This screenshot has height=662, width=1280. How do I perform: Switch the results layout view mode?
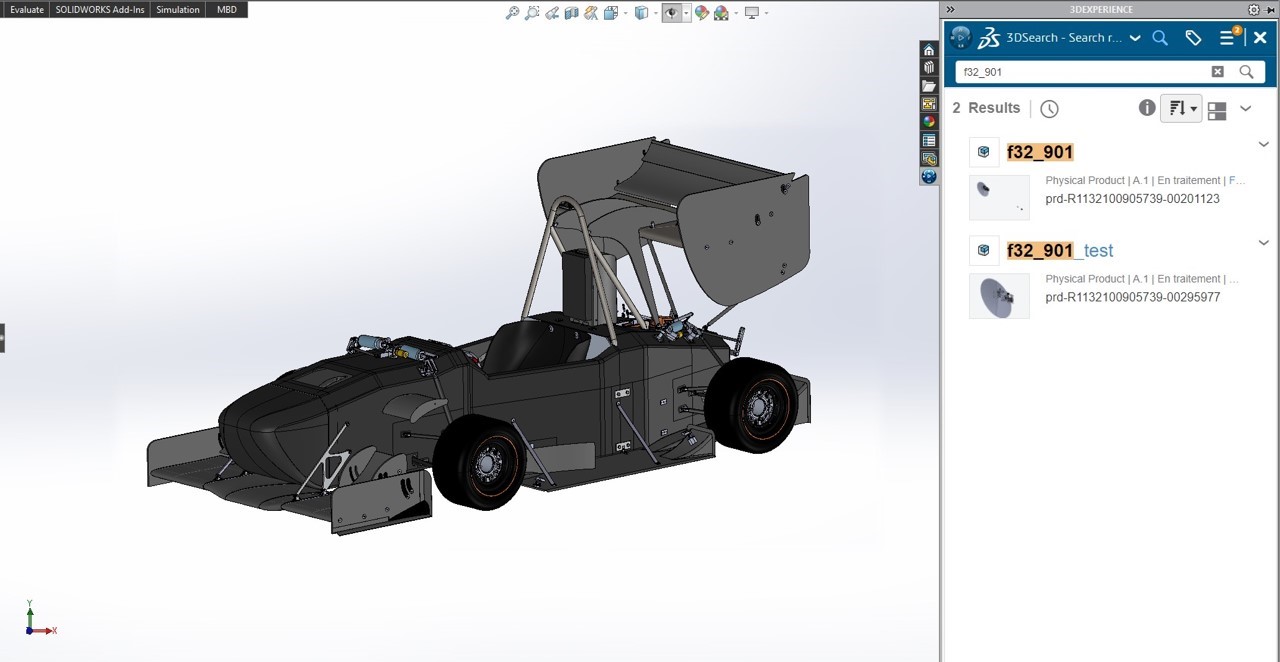pyautogui.click(x=1216, y=111)
